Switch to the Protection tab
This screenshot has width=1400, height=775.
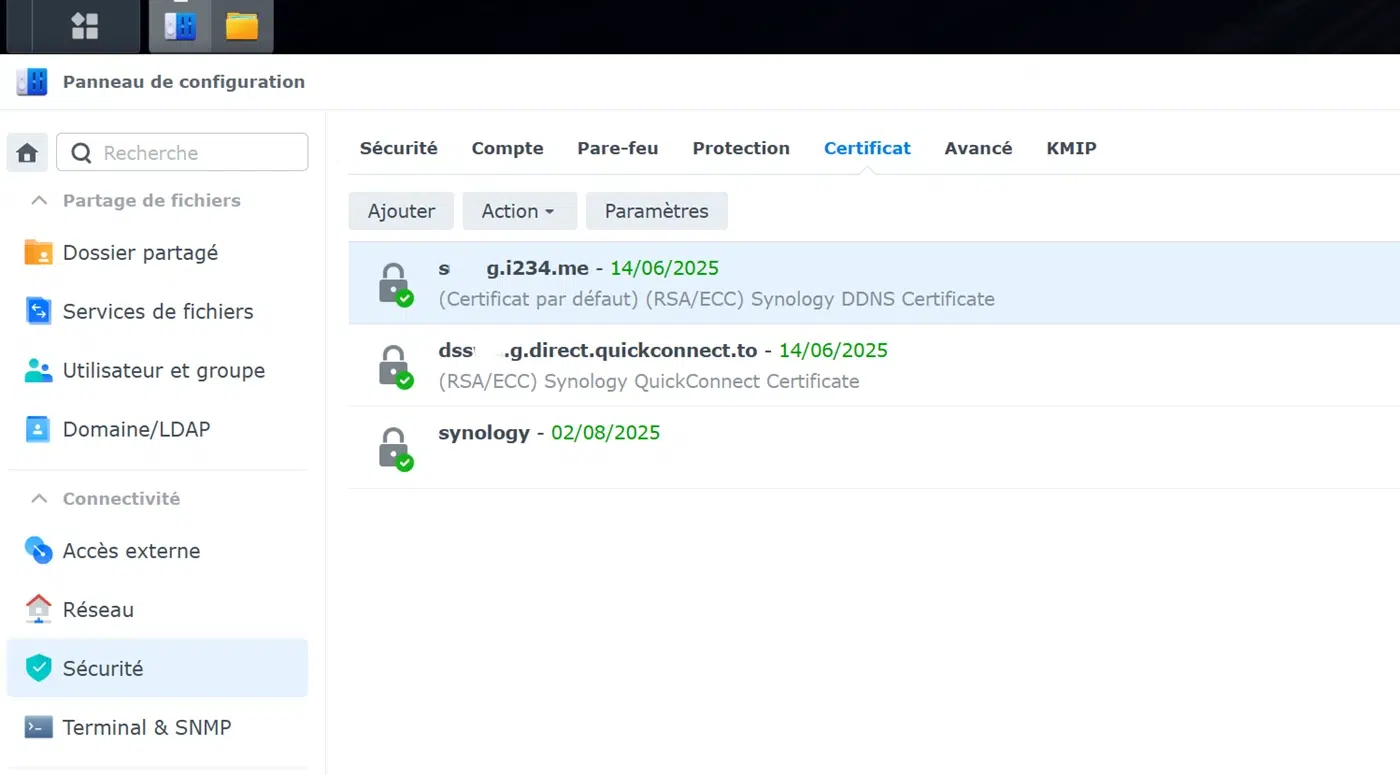(x=741, y=148)
